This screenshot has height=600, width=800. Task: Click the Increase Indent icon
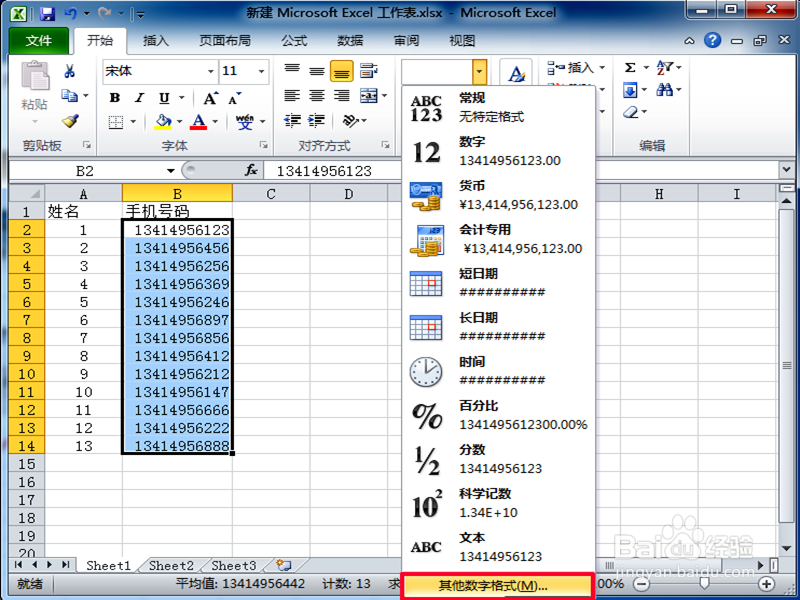tap(317, 120)
